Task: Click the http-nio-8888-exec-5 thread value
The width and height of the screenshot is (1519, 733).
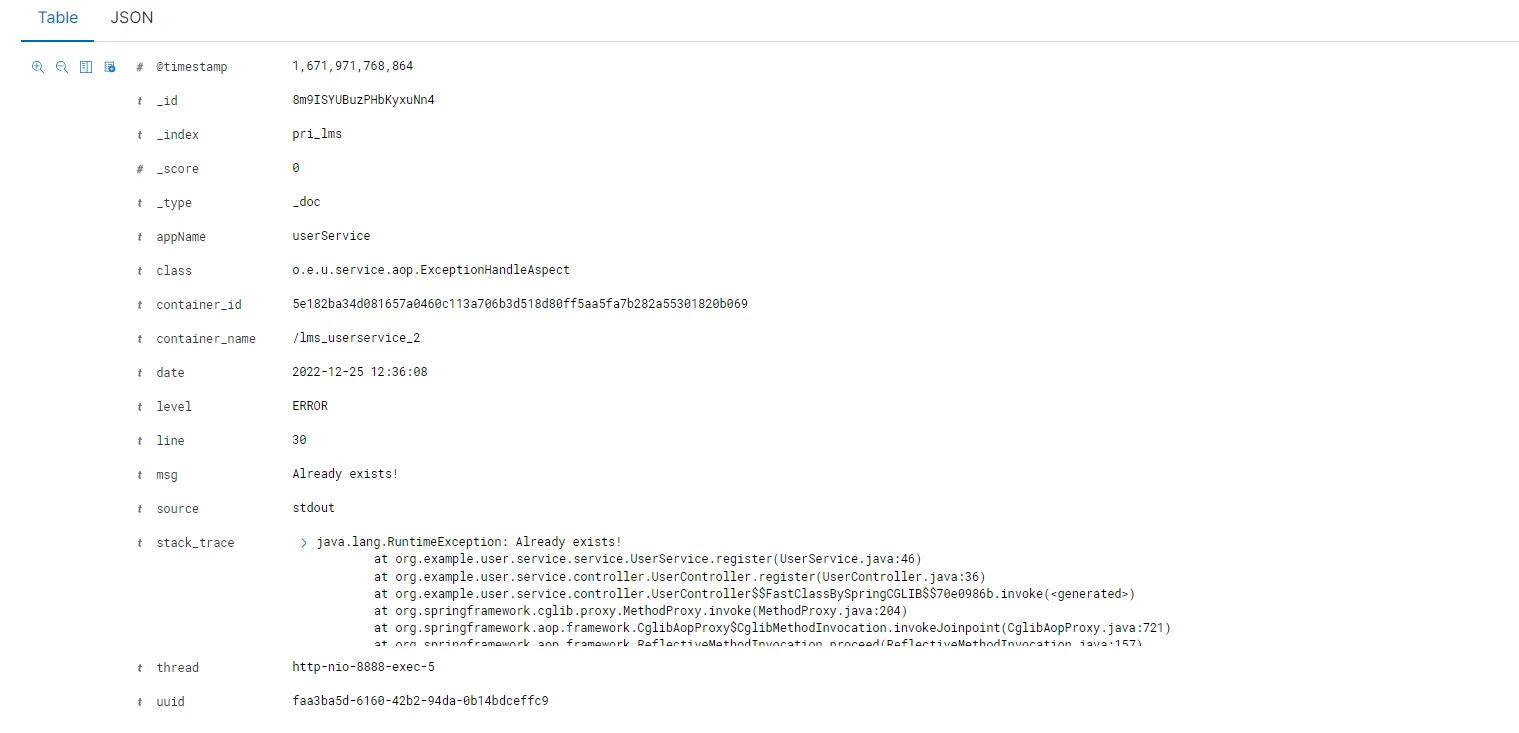Action: (x=363, y=667)
